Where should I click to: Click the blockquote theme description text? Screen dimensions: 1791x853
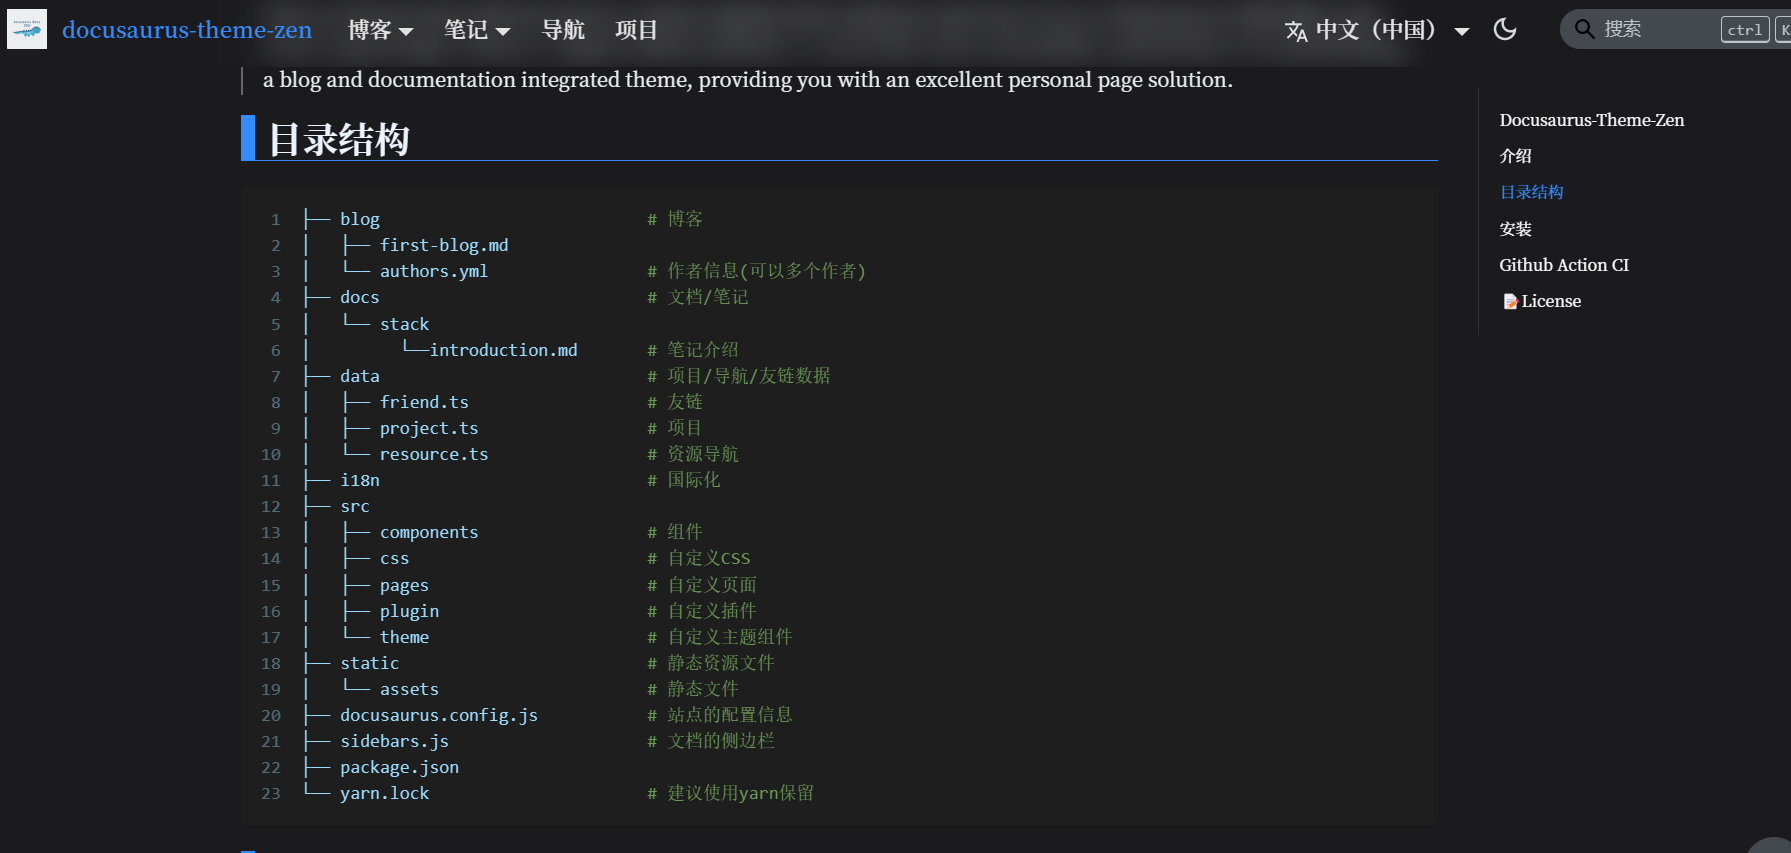[748, 80]
